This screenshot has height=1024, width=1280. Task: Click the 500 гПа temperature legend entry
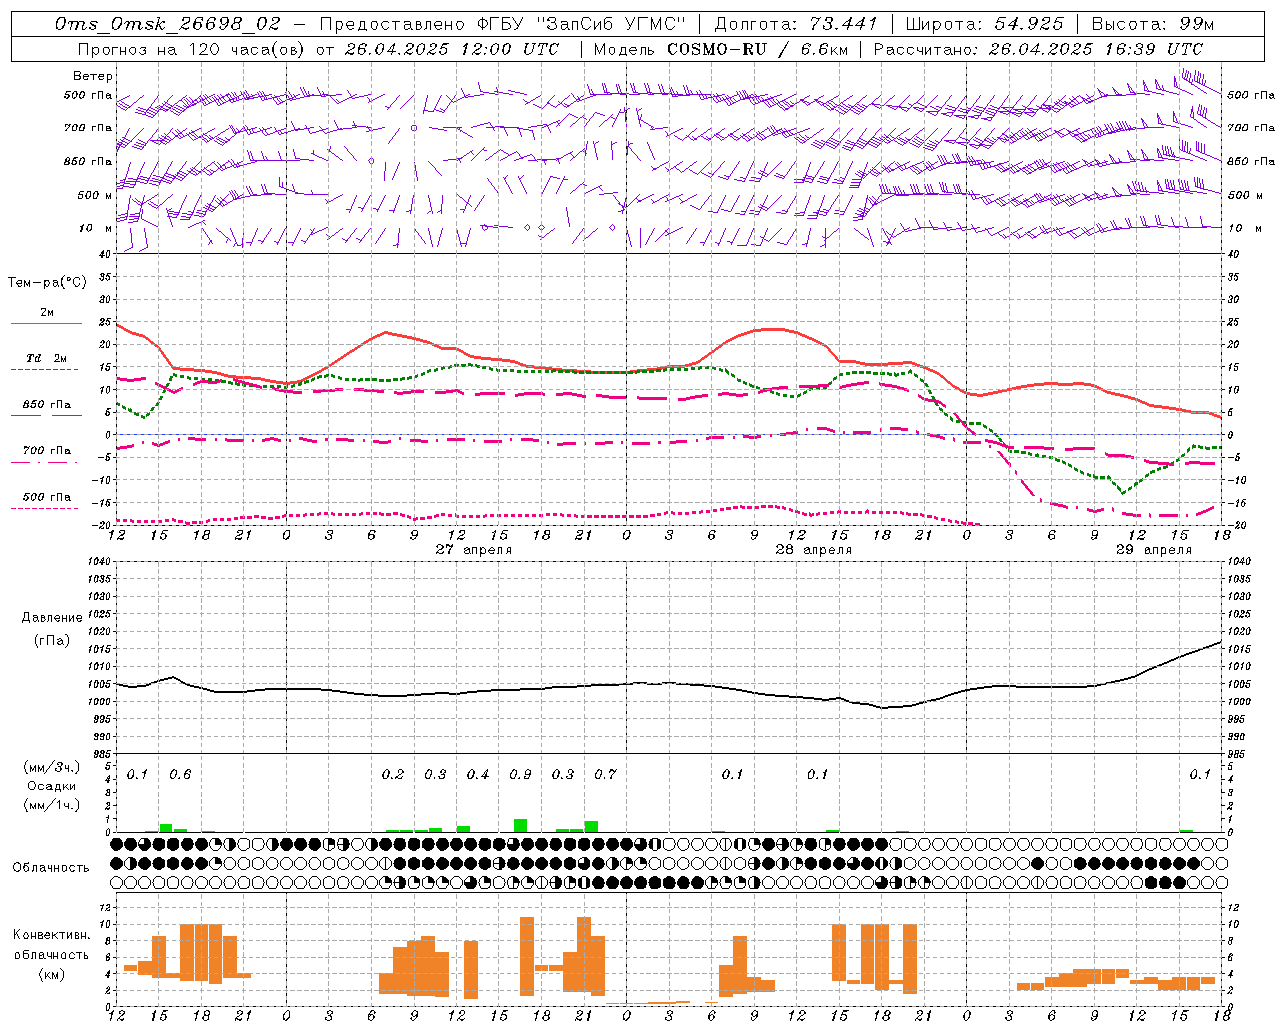click(x=47, y=500)
